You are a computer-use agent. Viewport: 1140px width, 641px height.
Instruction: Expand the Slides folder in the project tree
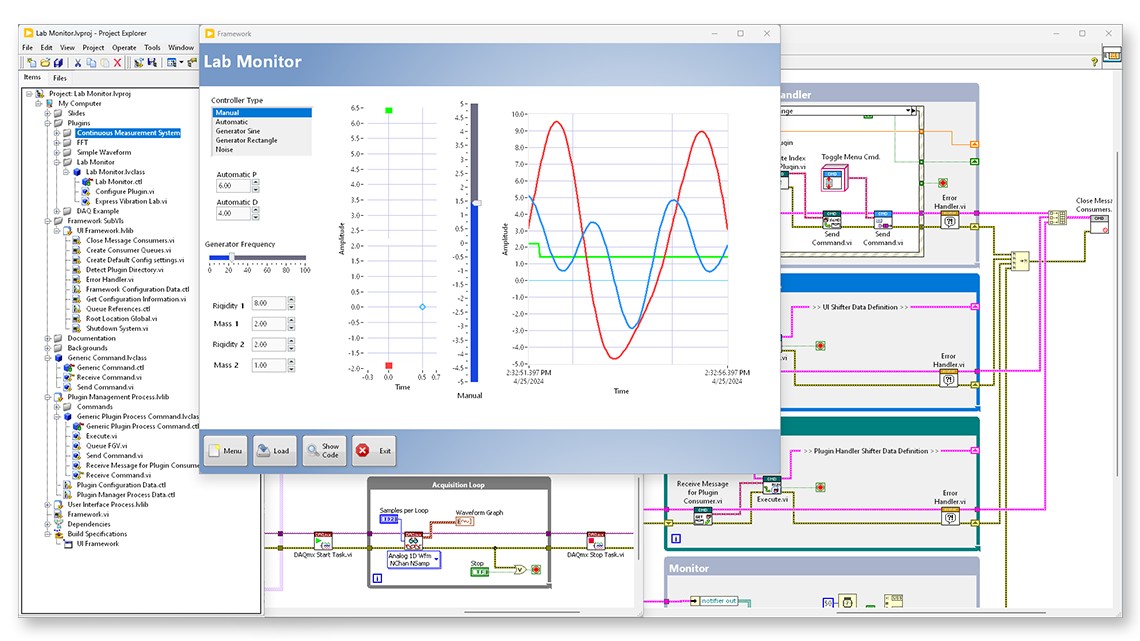pyautogui.click(x=47, y=113)
